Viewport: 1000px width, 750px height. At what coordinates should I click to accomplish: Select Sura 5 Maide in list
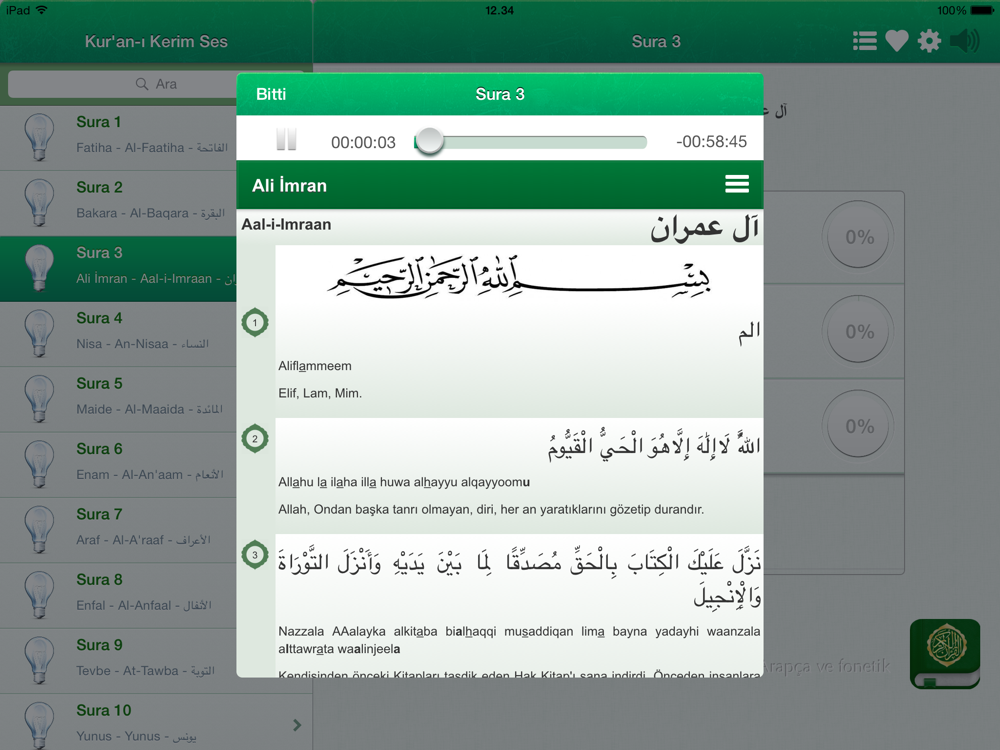click(119, 399)
